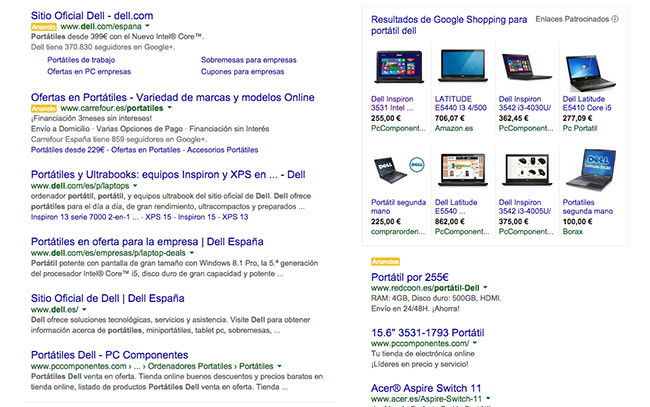Click the '706,07 €' price
This screenshot has width=650, height=407.
pos(450,118)
